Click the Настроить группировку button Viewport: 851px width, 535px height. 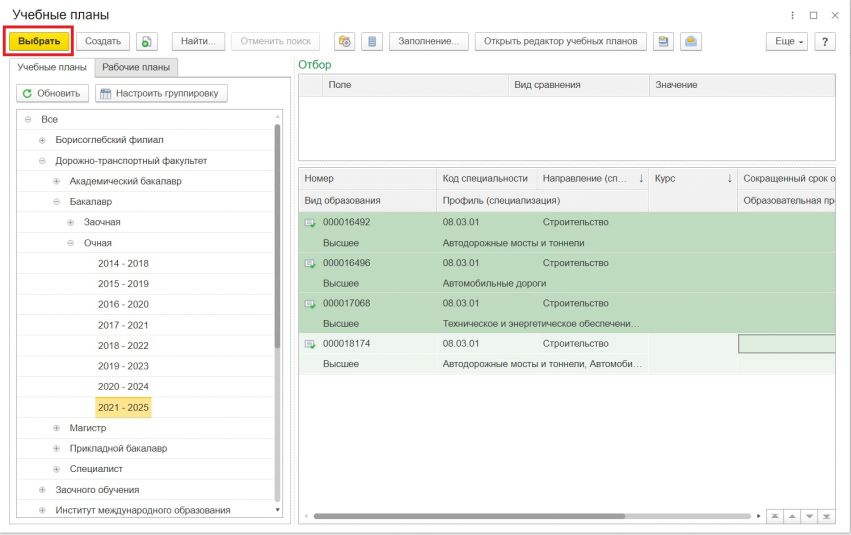(x=161, y=93)
